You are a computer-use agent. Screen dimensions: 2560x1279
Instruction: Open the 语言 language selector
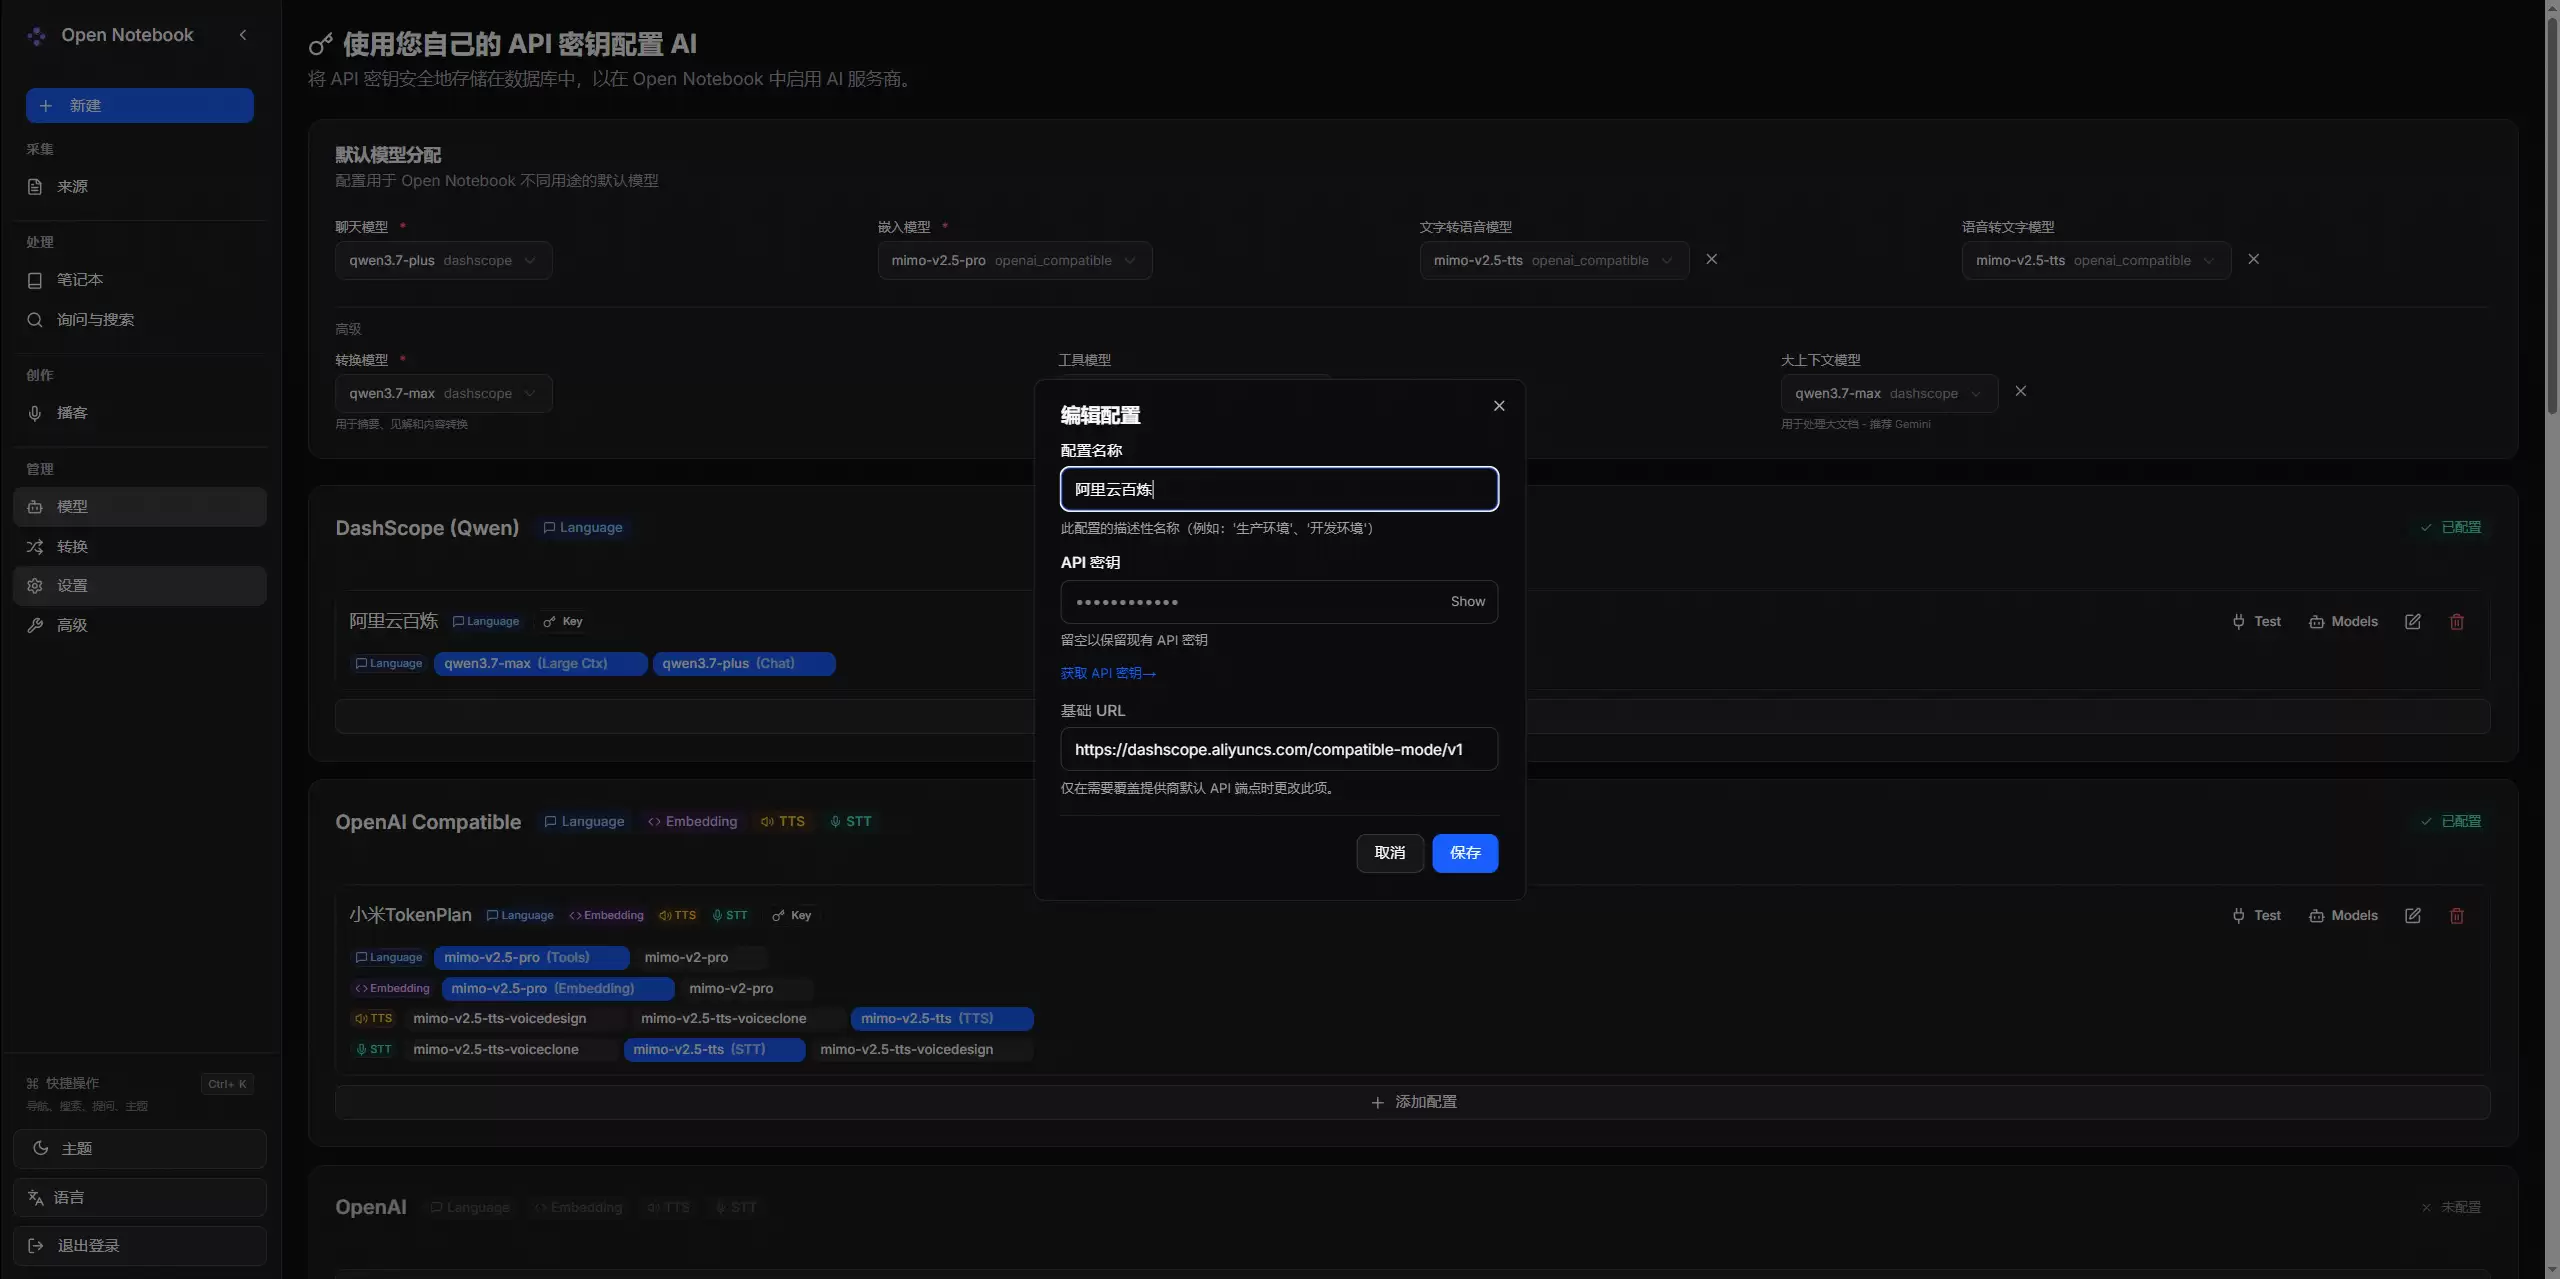click(140, 1198)
